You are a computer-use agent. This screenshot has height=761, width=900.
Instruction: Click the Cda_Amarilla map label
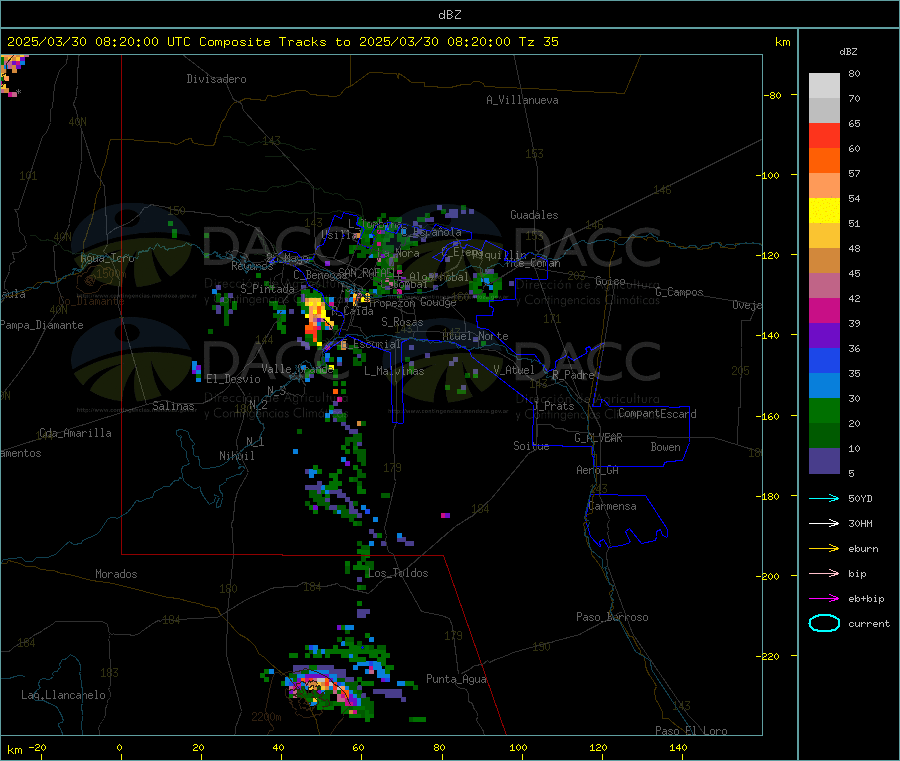pos(75,433)
